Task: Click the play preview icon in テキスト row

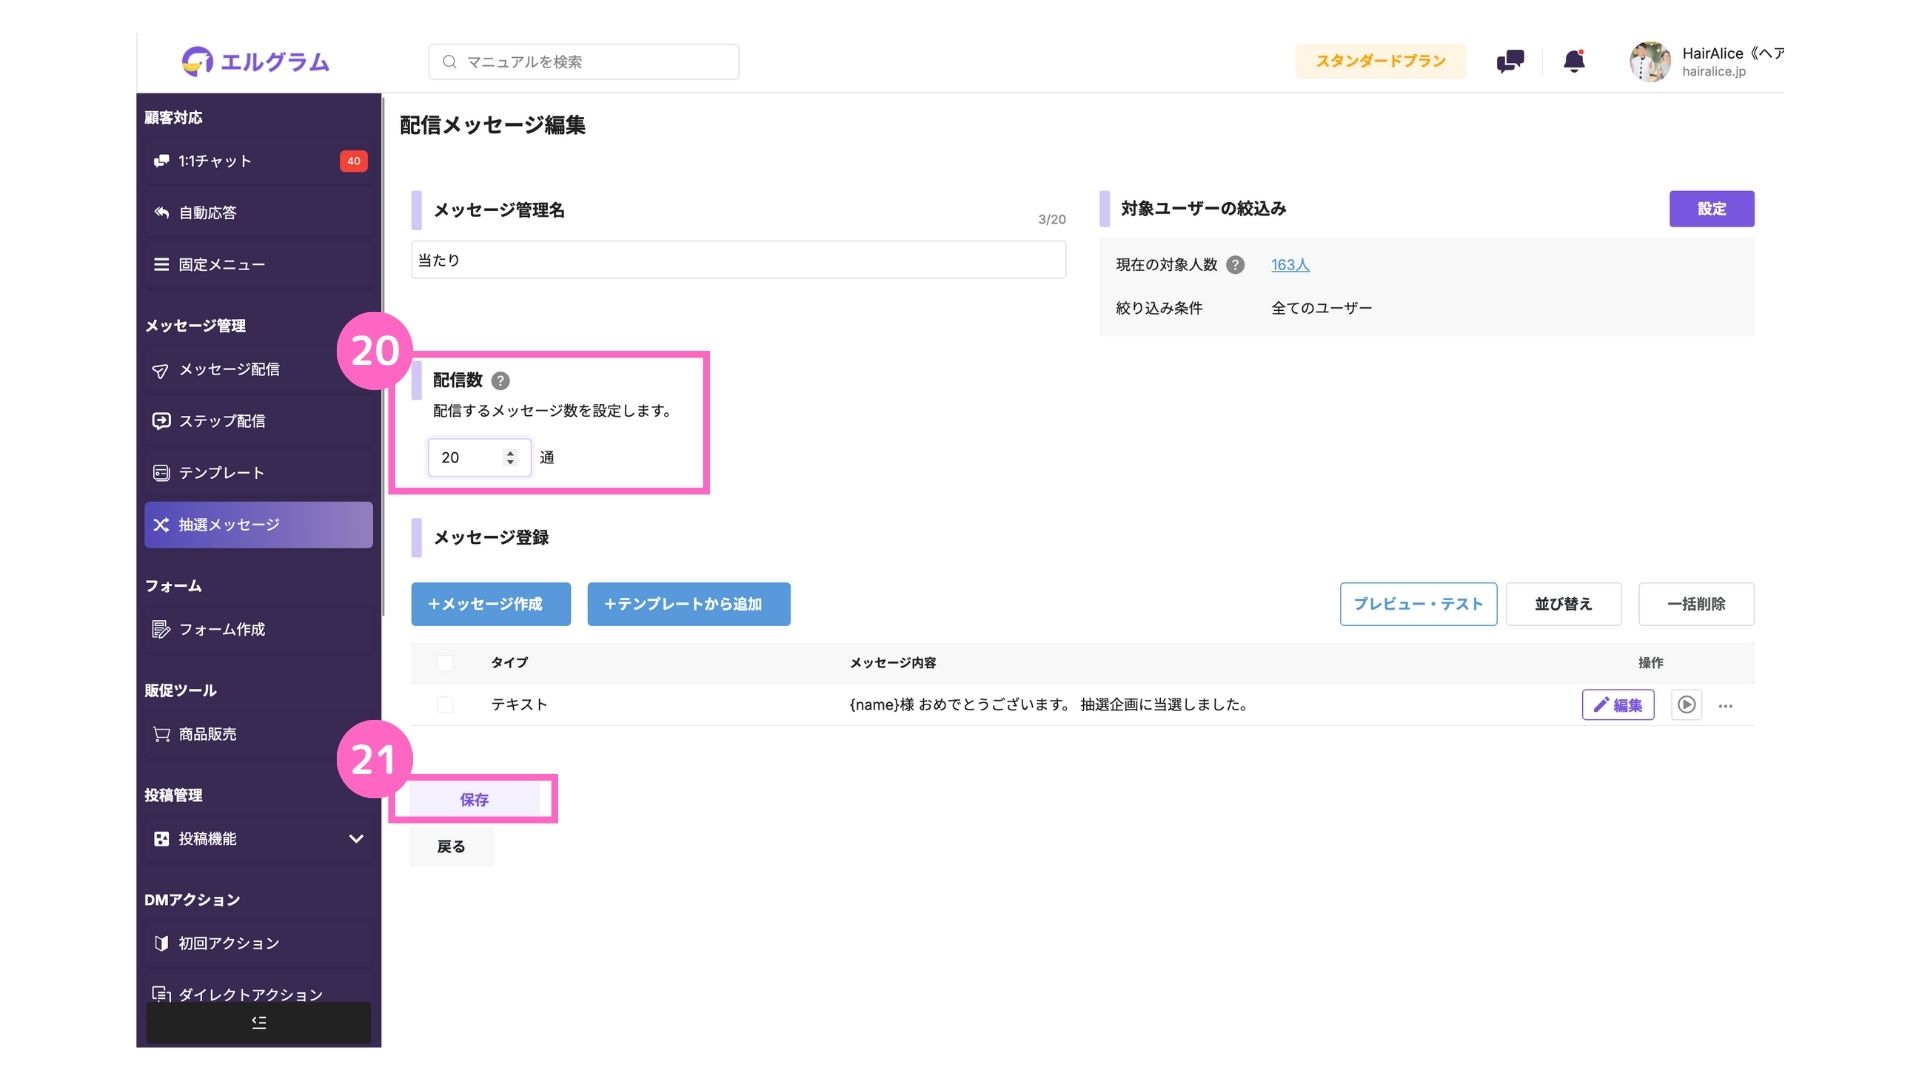Action: 1686,705
